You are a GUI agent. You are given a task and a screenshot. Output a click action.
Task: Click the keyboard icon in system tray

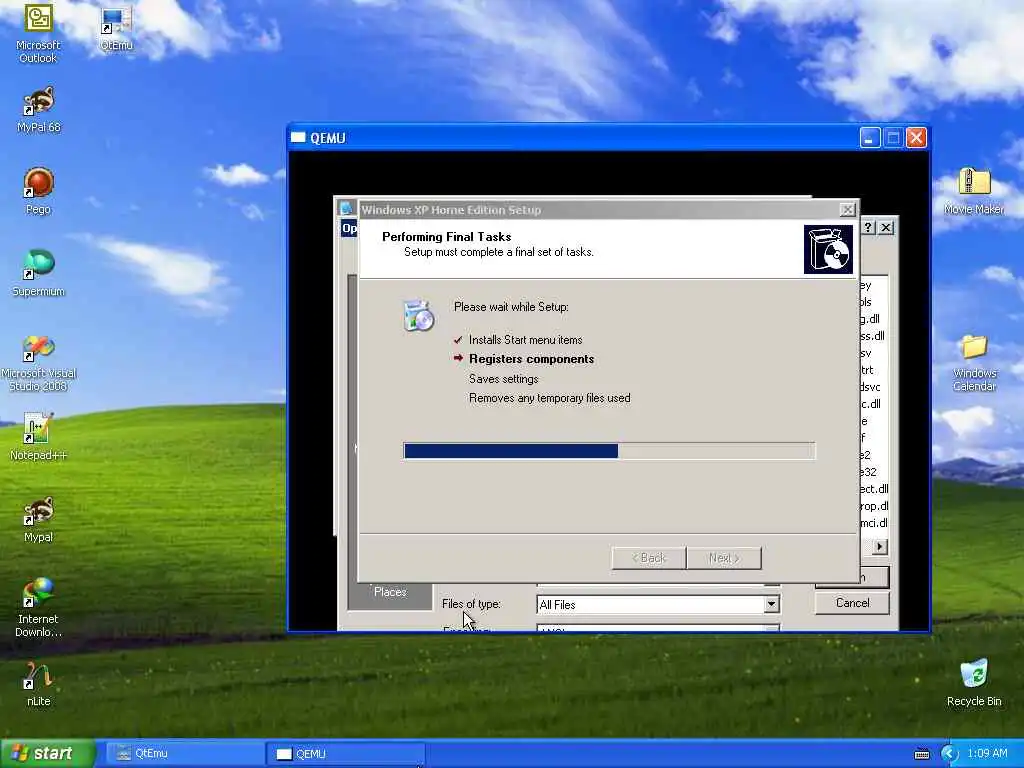(x=922, y=754)
